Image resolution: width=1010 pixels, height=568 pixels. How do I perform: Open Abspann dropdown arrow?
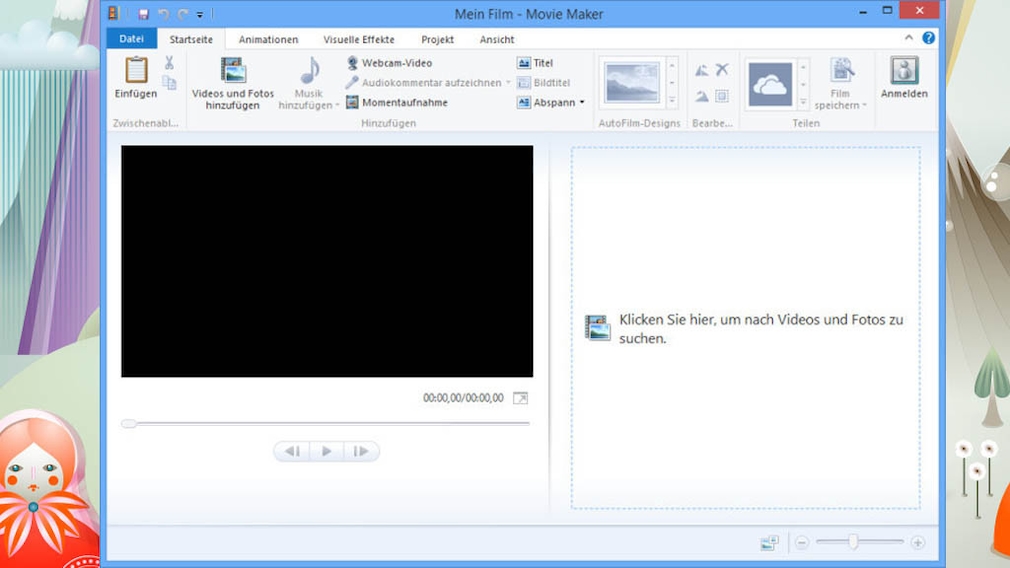coord(582,102)
